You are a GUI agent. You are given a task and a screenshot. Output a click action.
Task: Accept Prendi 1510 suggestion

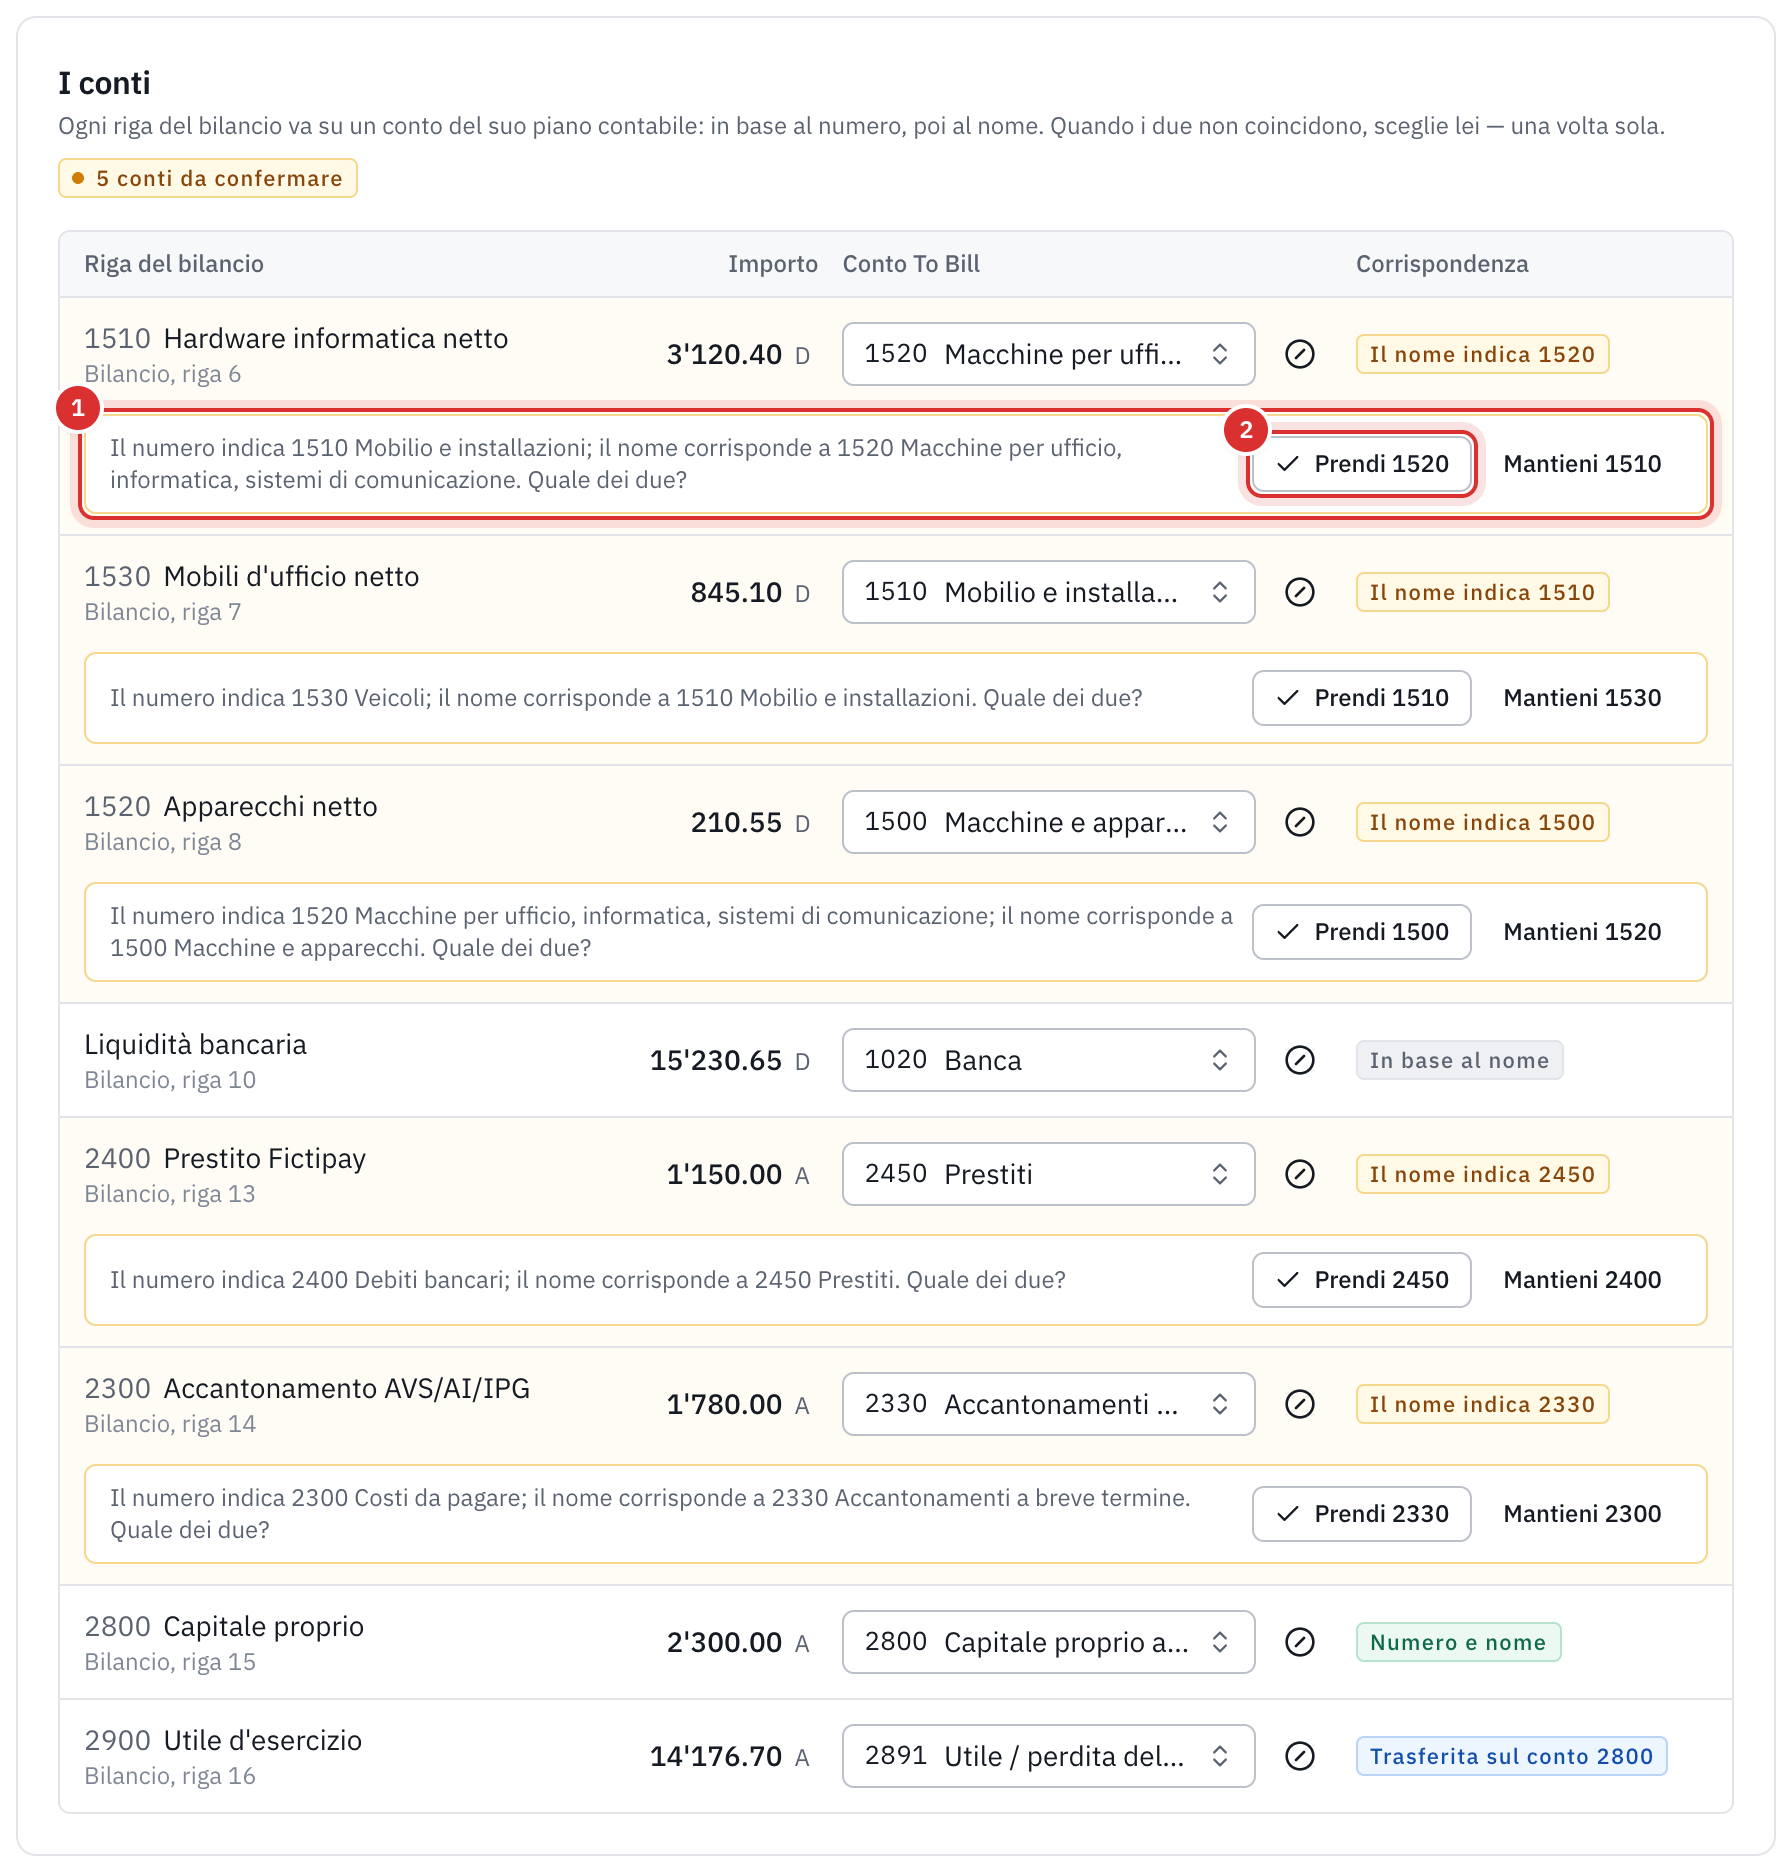[1362, 698]
